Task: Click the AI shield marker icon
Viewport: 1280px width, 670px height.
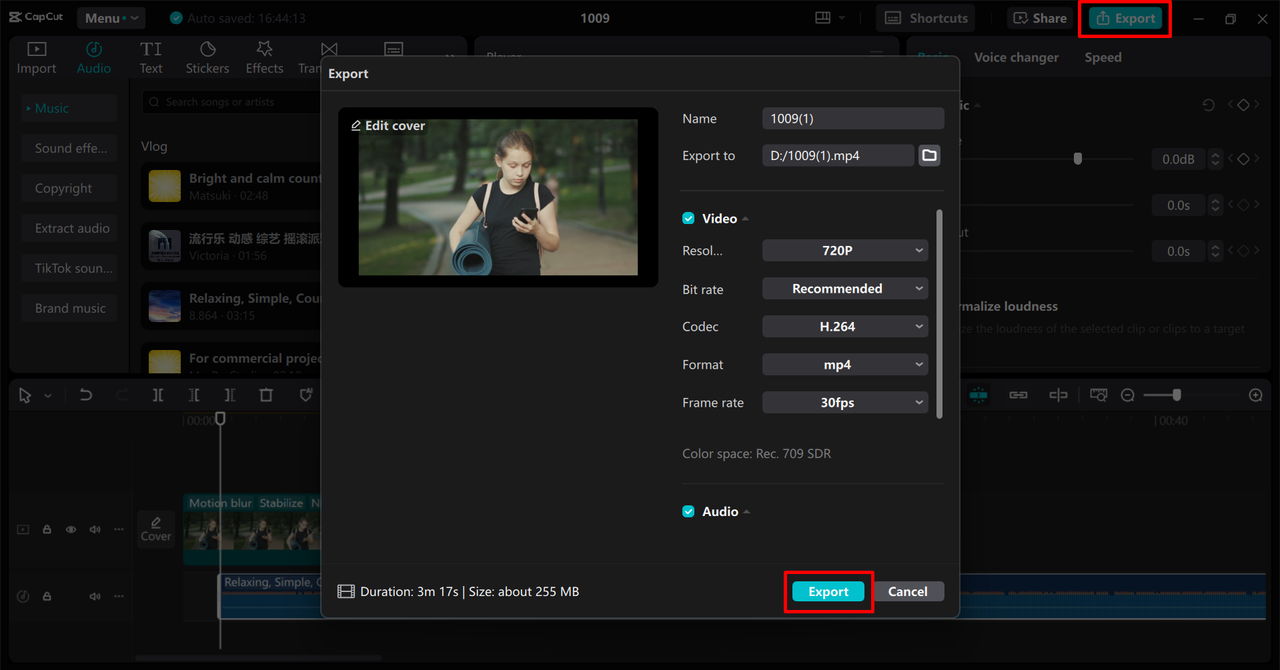Action: (306, 395)
